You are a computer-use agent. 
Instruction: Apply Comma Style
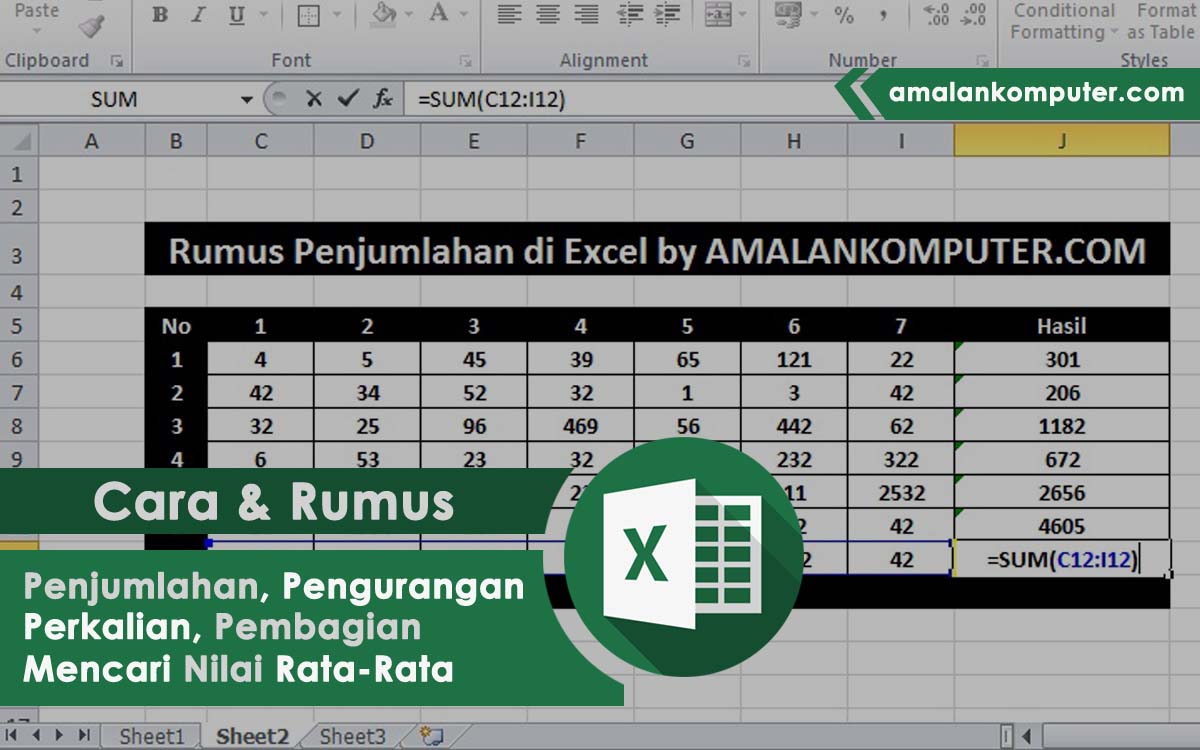pos(882,15)
